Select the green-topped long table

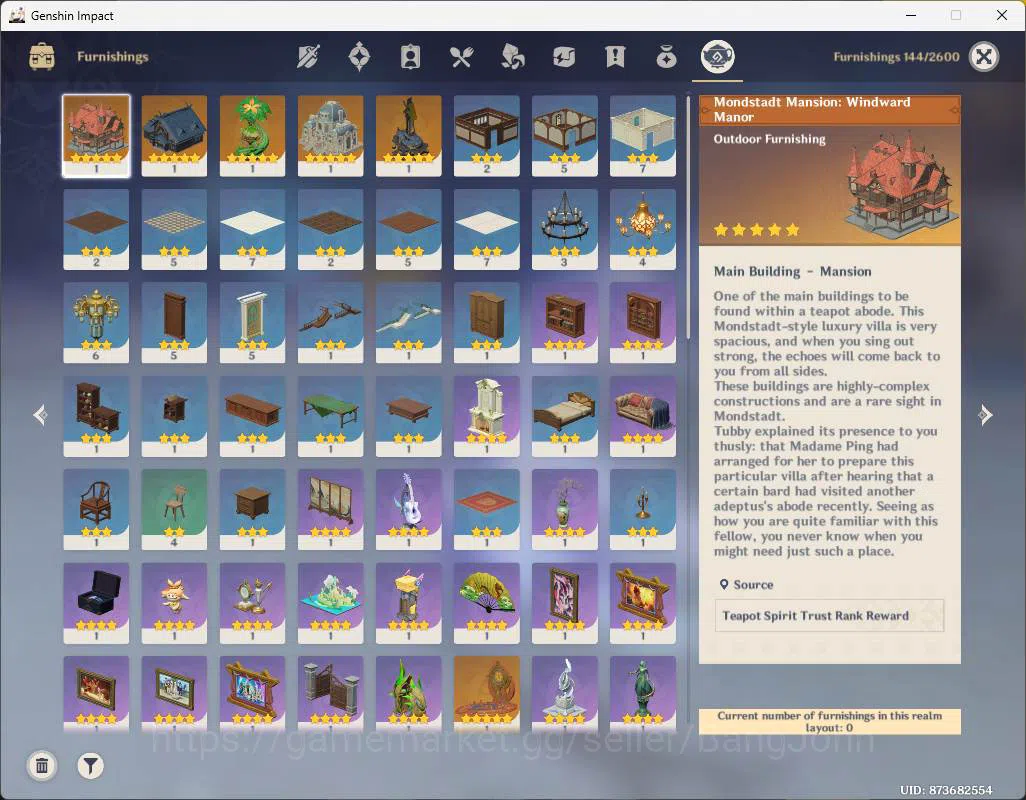coord(330,416)
